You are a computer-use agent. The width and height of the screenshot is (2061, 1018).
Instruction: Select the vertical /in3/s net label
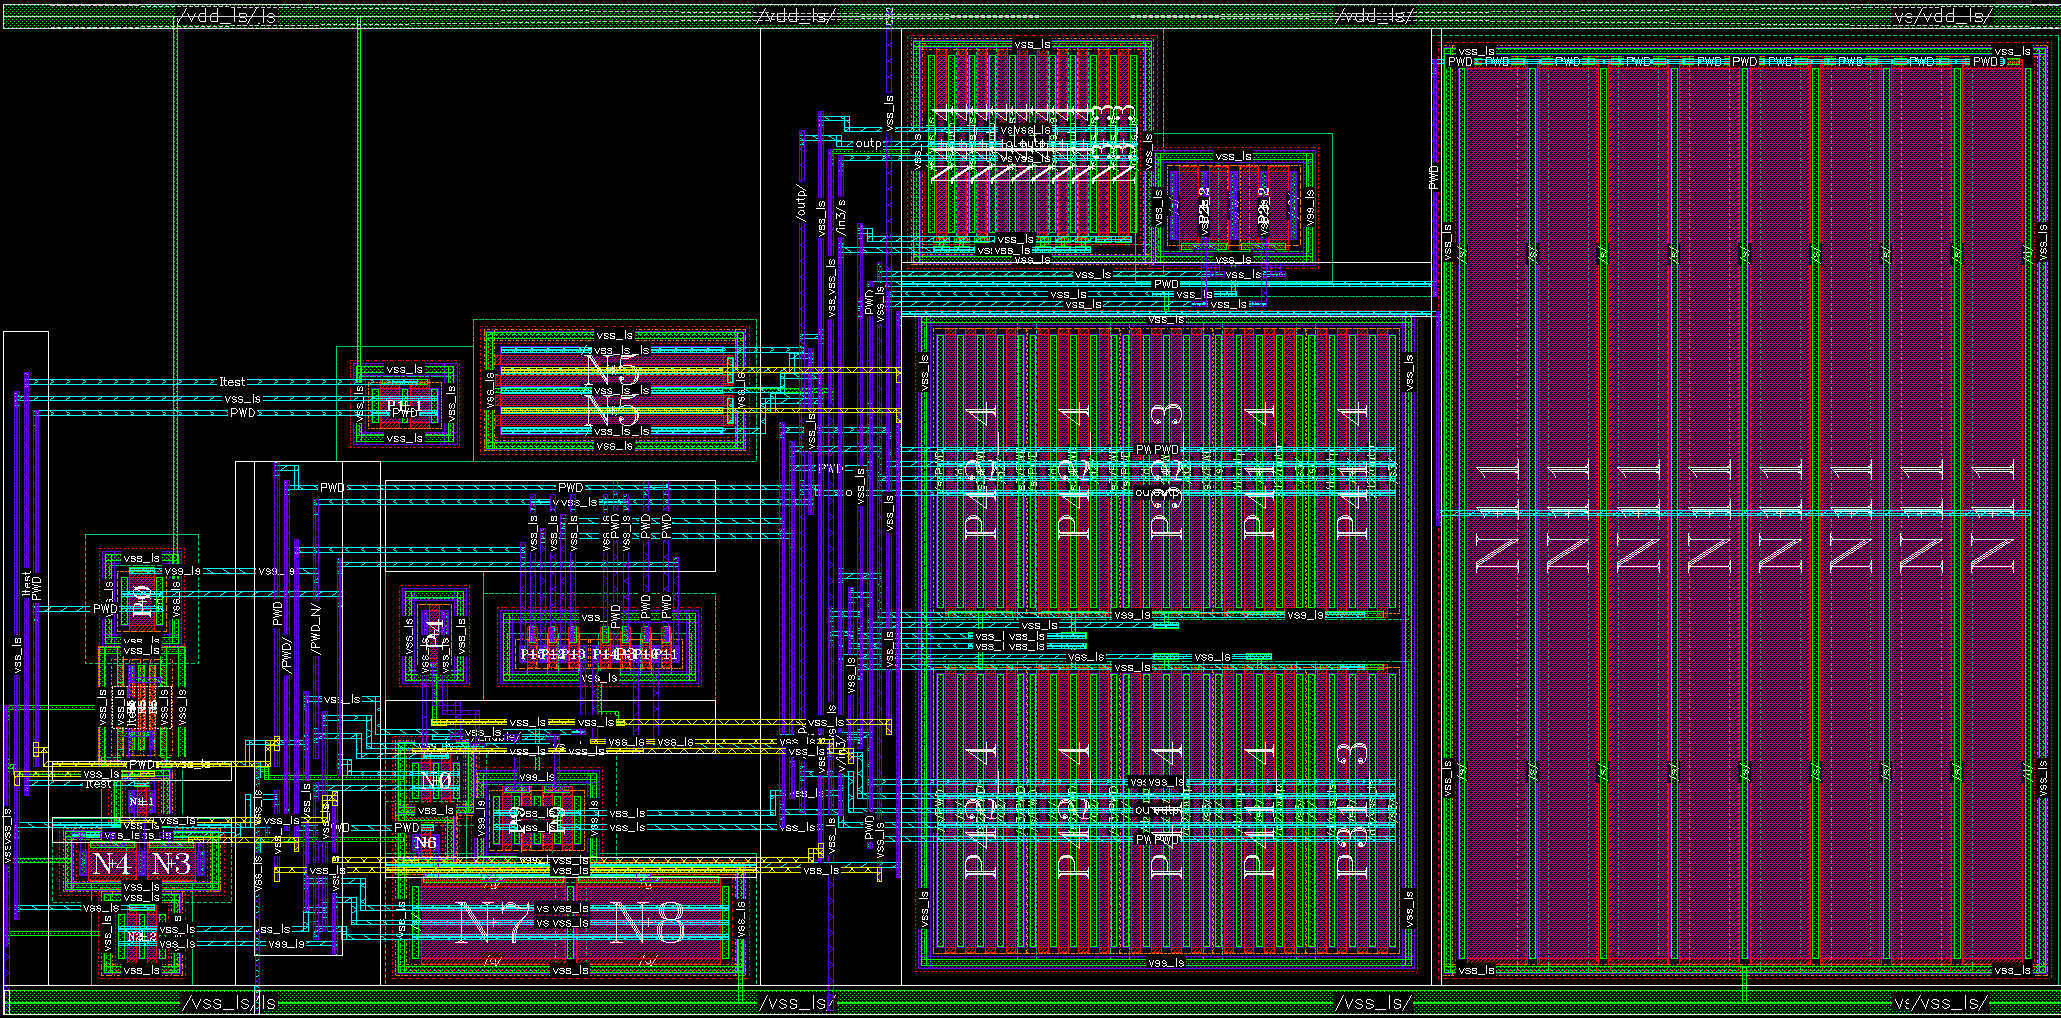[841, 218]
